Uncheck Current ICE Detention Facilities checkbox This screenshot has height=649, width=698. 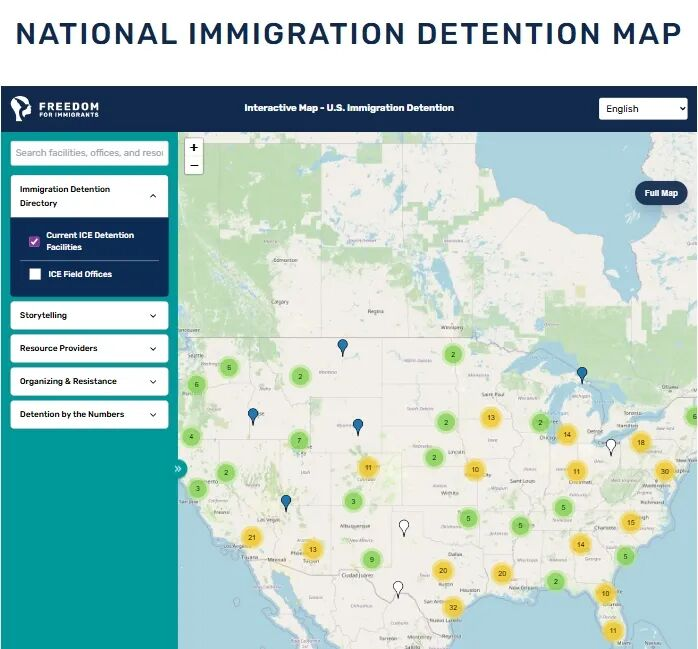[x=35, y=241]
